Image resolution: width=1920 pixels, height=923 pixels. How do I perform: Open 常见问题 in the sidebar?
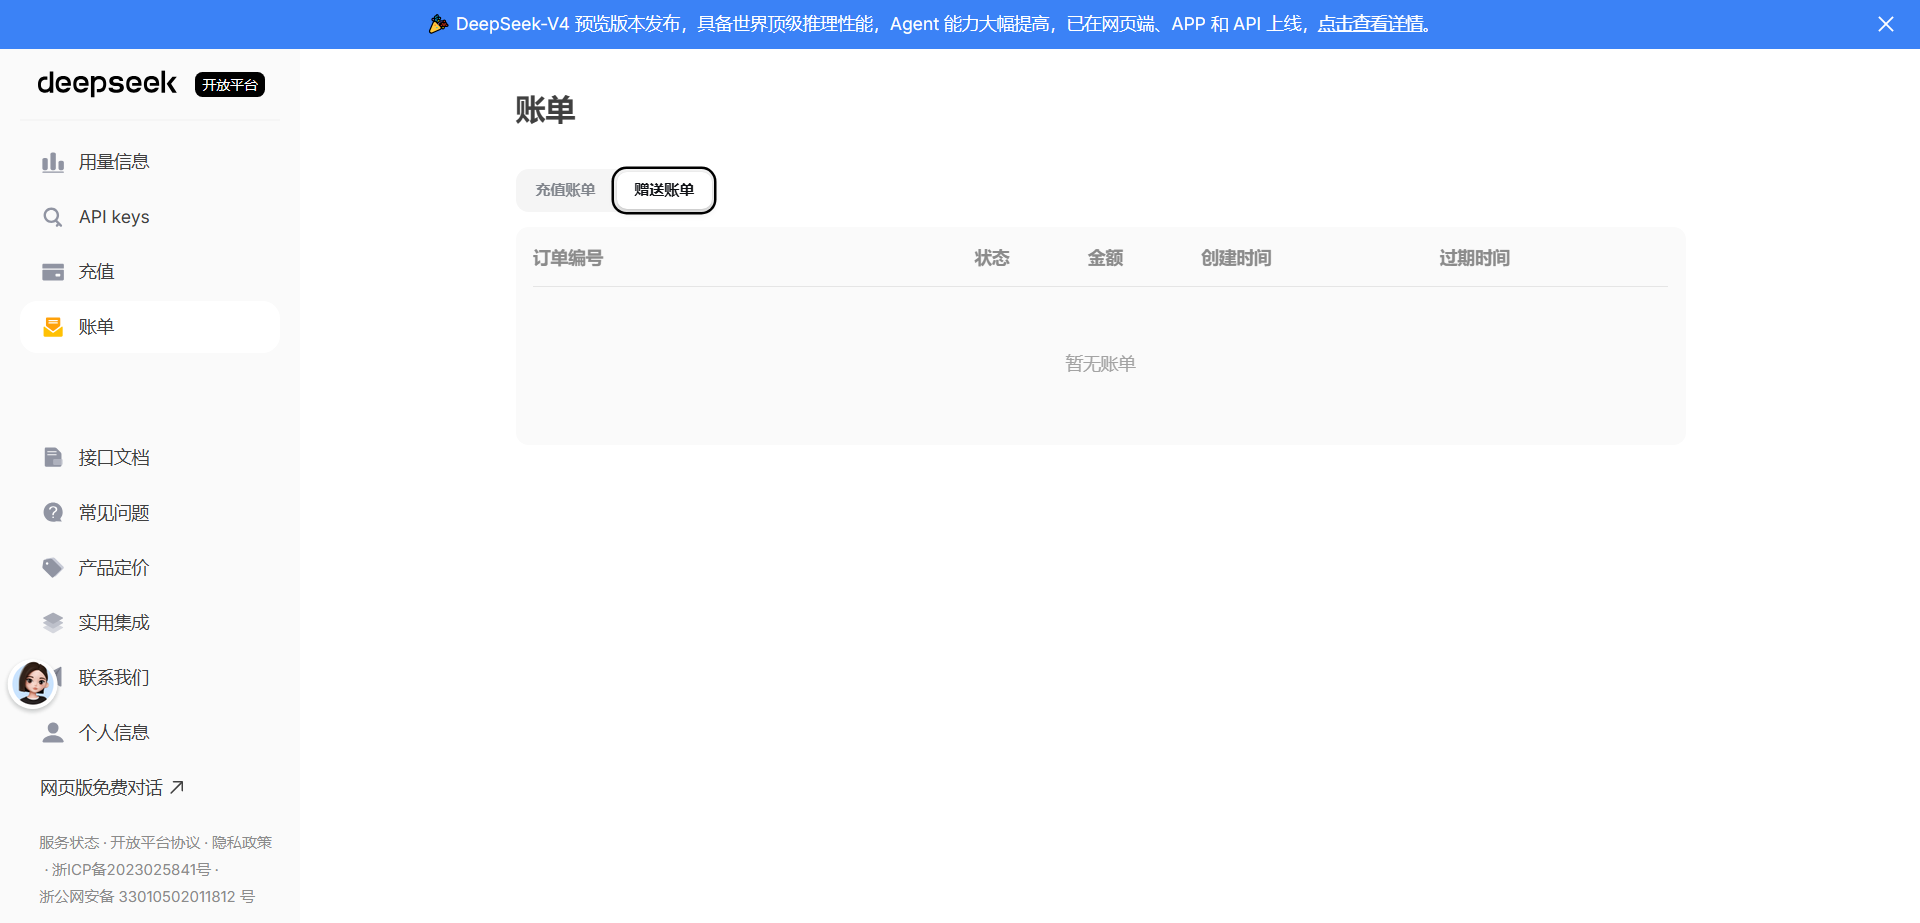[x=150, y=513]
